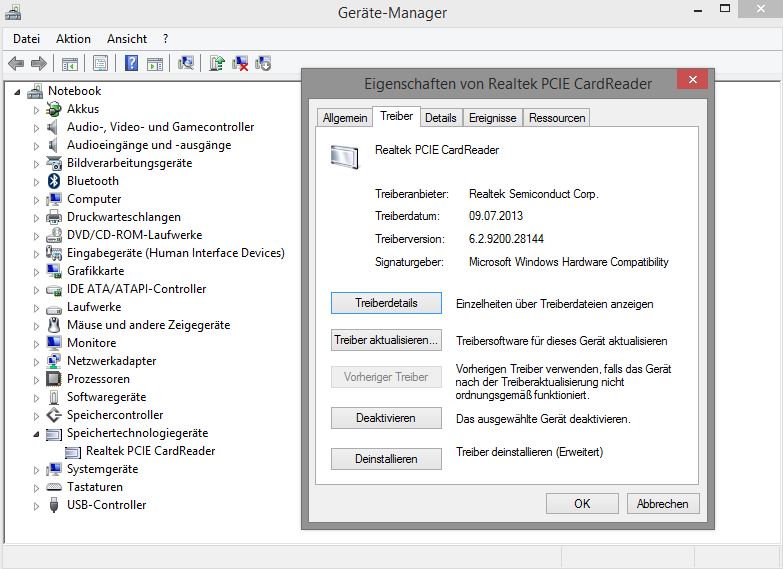Screen dimensions: 783x569
Task: Click driver version 6.2.9200.28144 text
Action: click(x=506, y=239)
